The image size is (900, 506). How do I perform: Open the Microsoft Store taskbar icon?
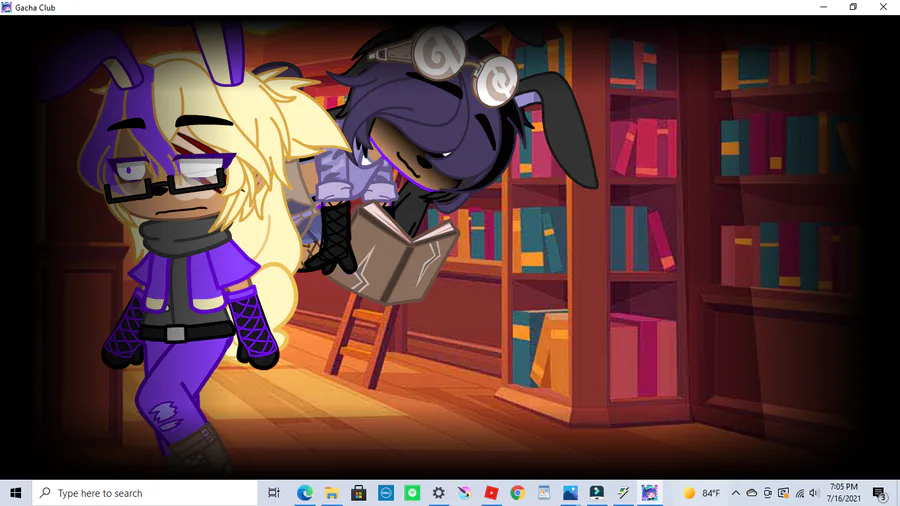[x=359, y=493]
